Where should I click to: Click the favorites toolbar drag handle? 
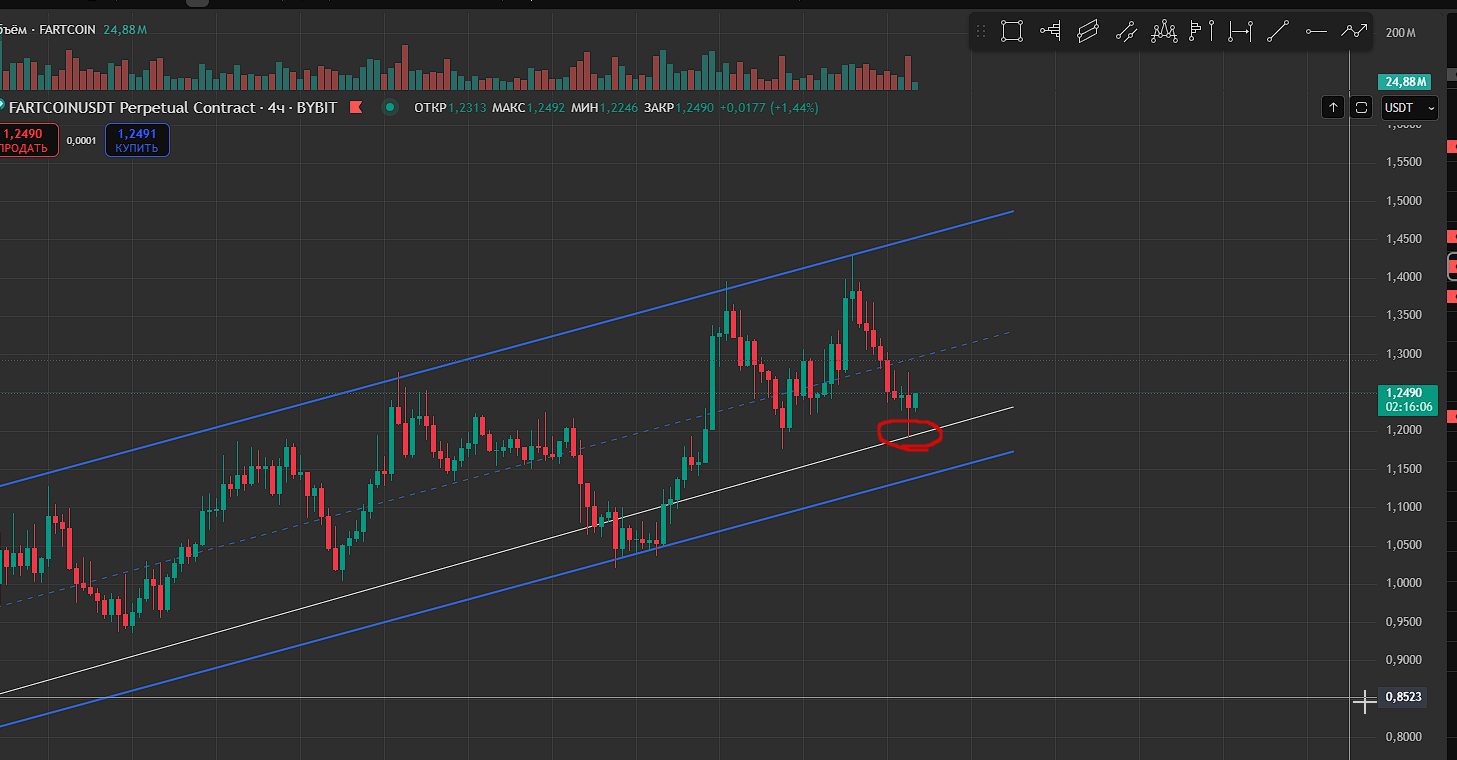coord(981,32)
